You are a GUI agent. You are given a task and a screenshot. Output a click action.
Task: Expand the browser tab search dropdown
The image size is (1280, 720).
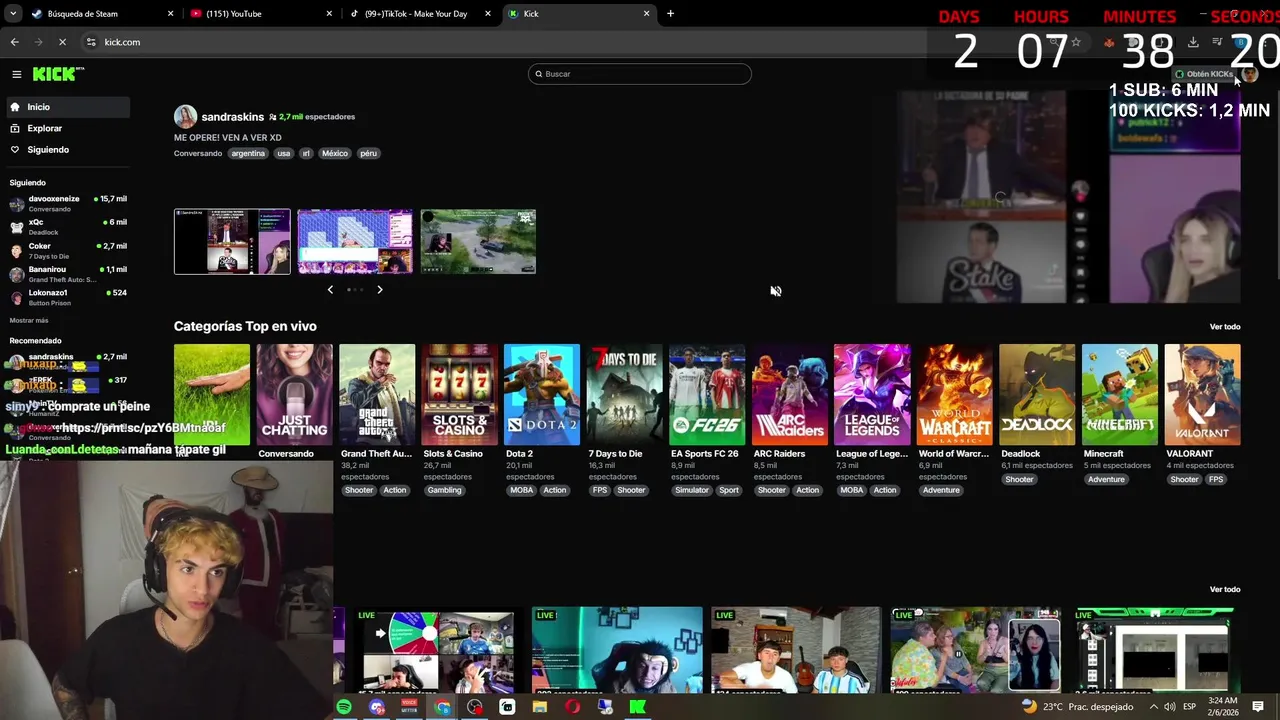(12, 14)
